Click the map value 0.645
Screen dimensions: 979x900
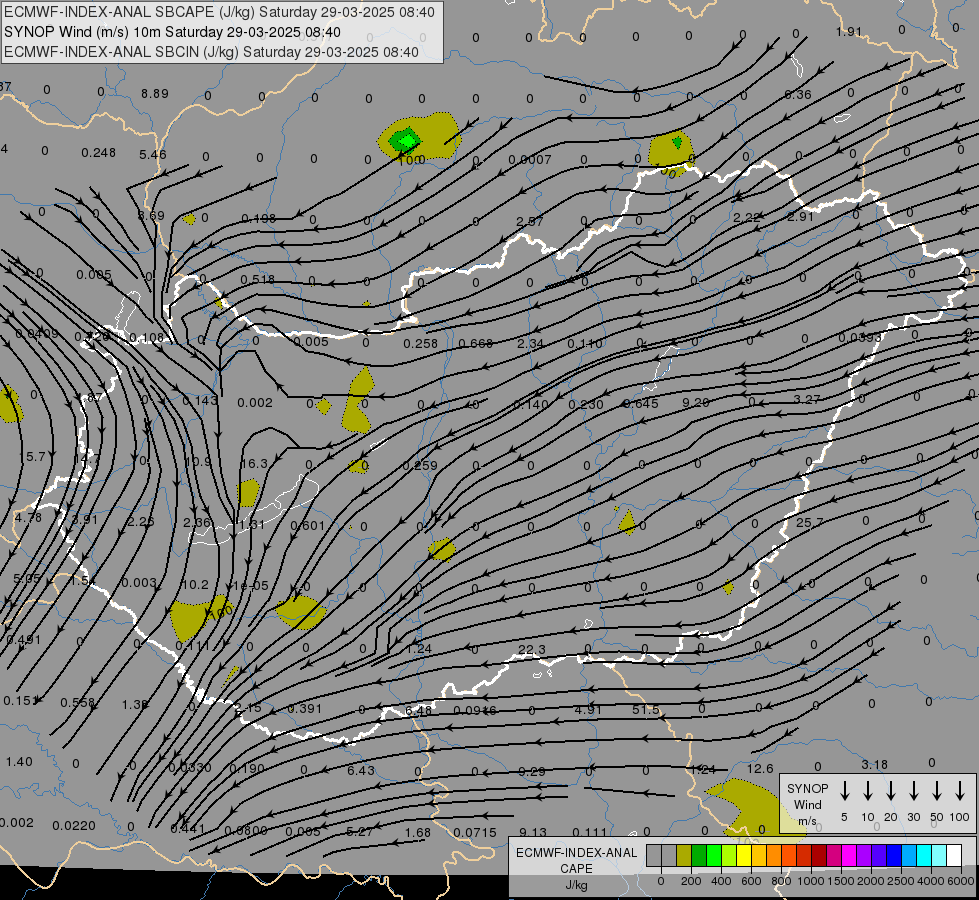pyautogui.click(x=641, y=403)
